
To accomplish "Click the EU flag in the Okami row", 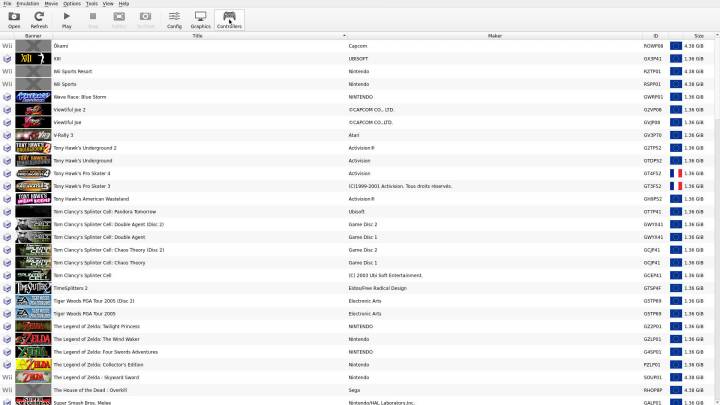I will pyautogui.click(x=675, y=46).
